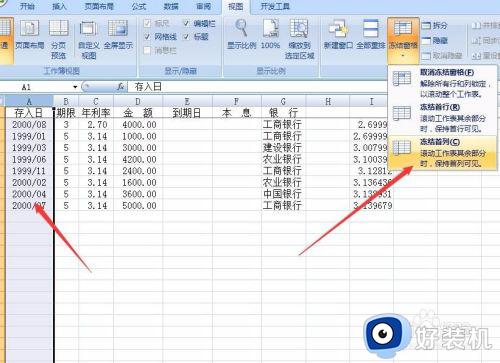500x363 pixels.
Task: Select cell containing 存入日
Action: click(x=29, y=113)
